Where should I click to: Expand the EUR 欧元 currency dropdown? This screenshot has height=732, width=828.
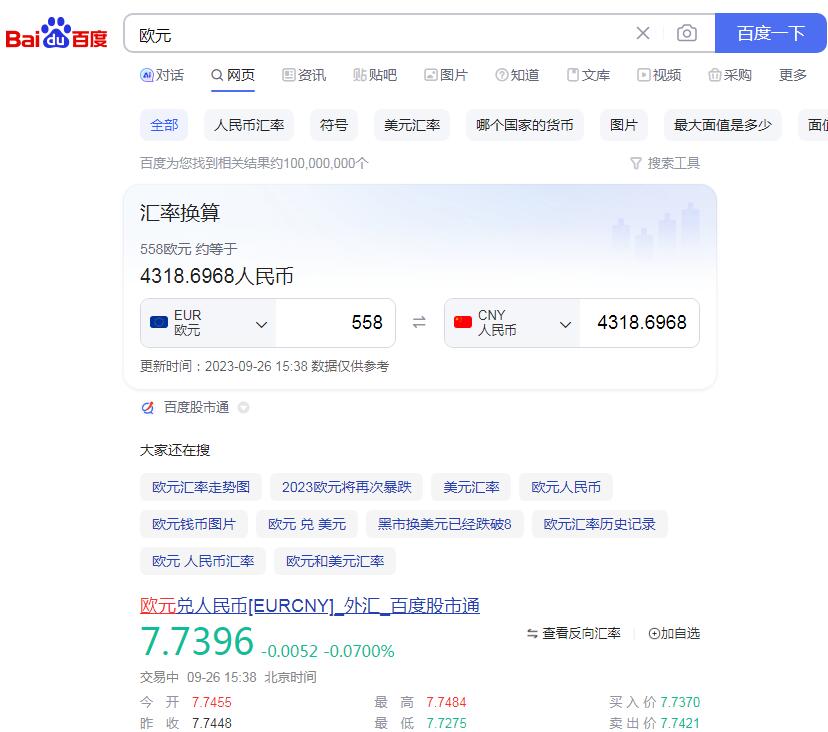208,323
